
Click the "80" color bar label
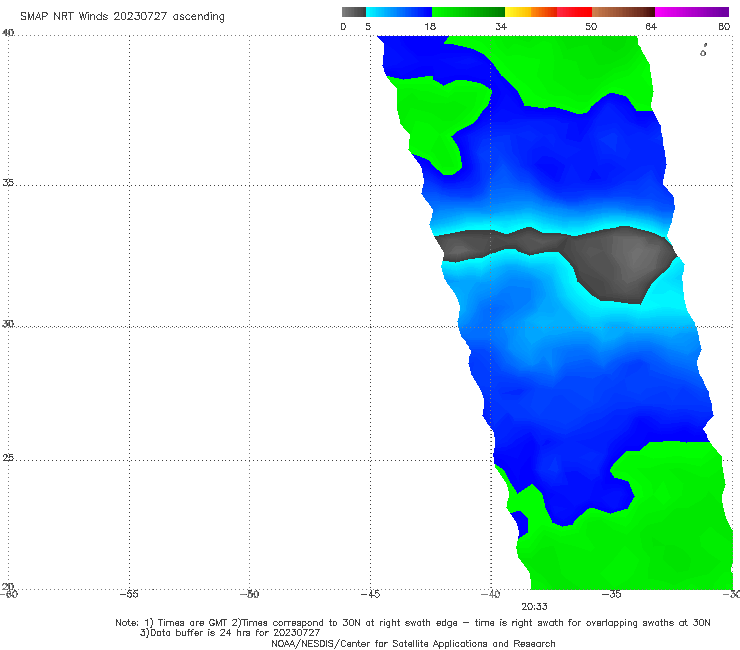pos(724,27)
